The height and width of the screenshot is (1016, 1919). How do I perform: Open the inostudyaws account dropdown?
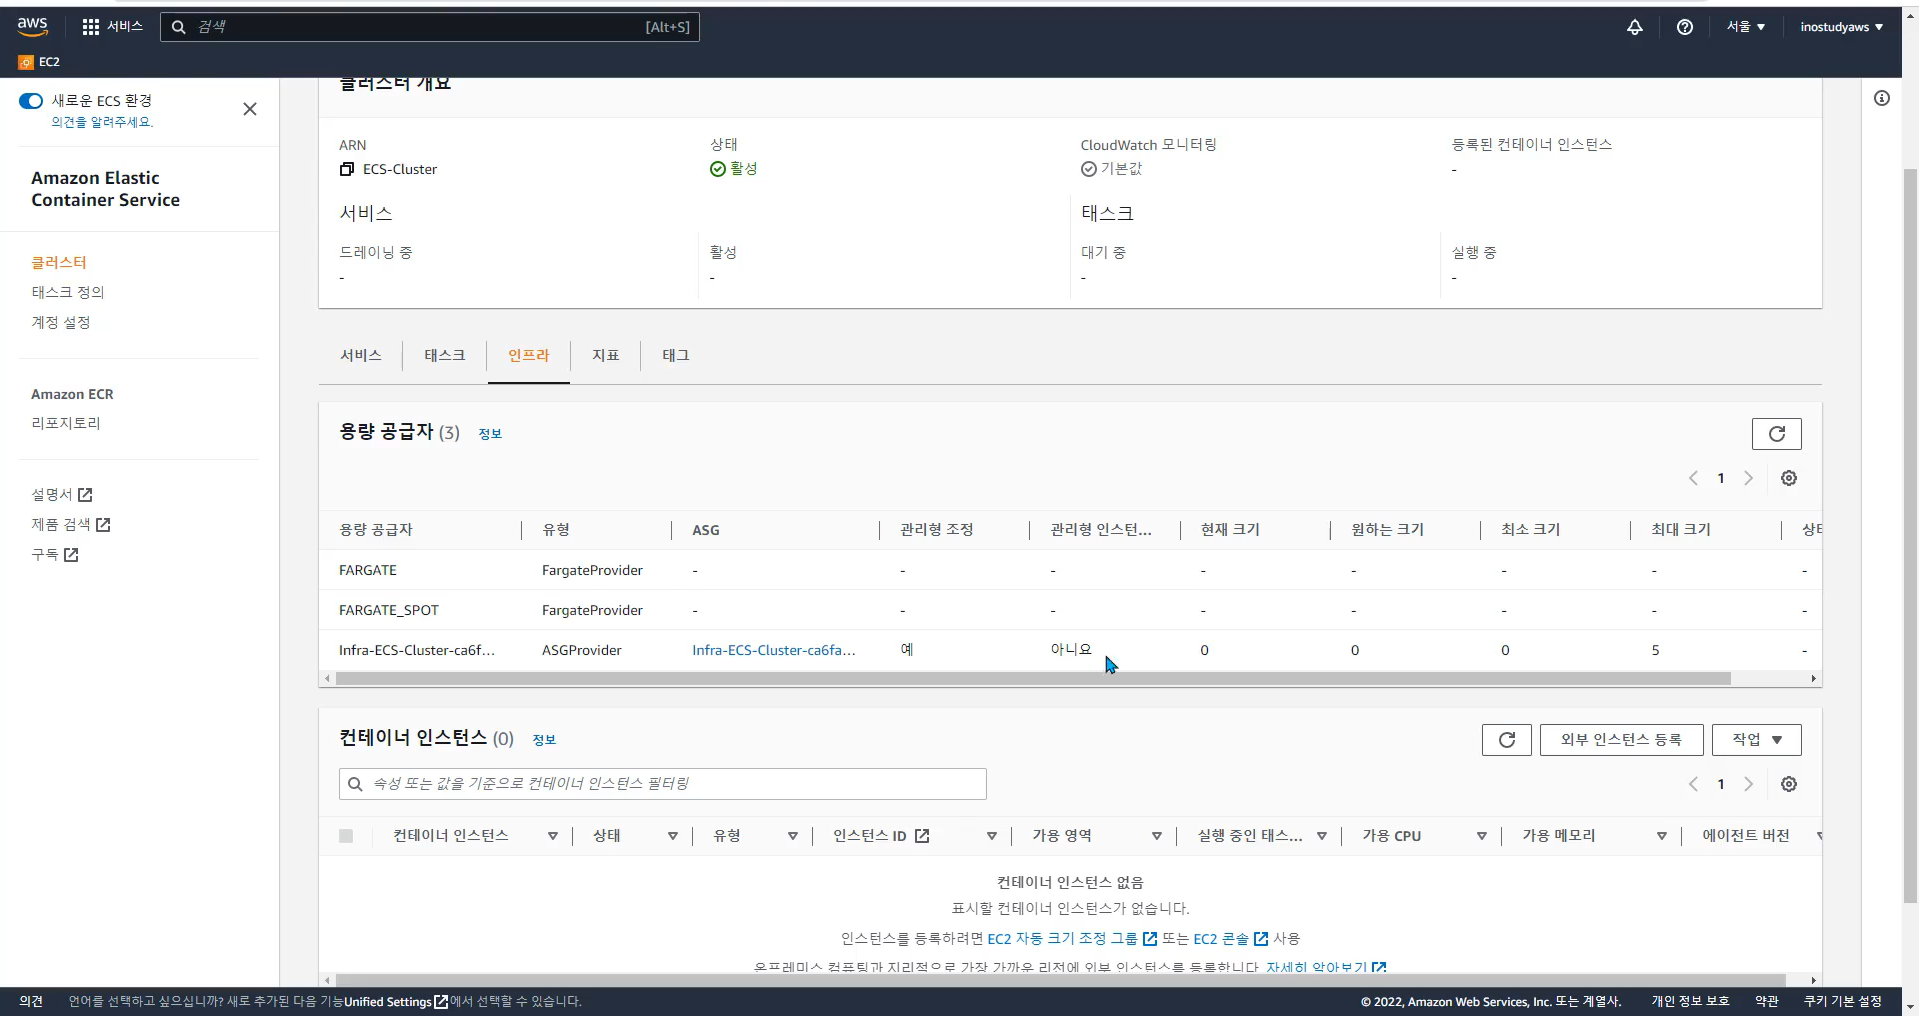(x=1841, y=27)
